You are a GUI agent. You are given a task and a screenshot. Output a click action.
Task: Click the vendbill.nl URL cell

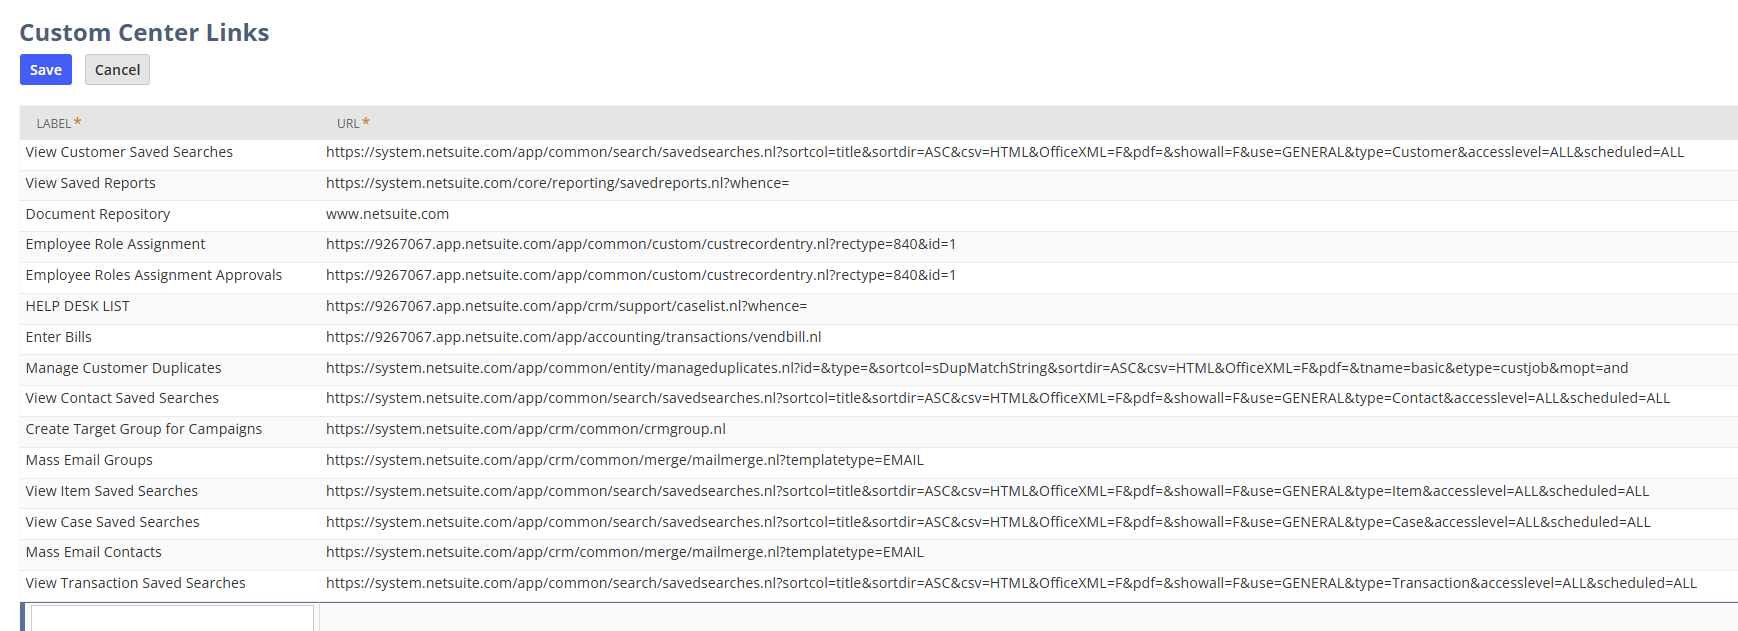573,338
